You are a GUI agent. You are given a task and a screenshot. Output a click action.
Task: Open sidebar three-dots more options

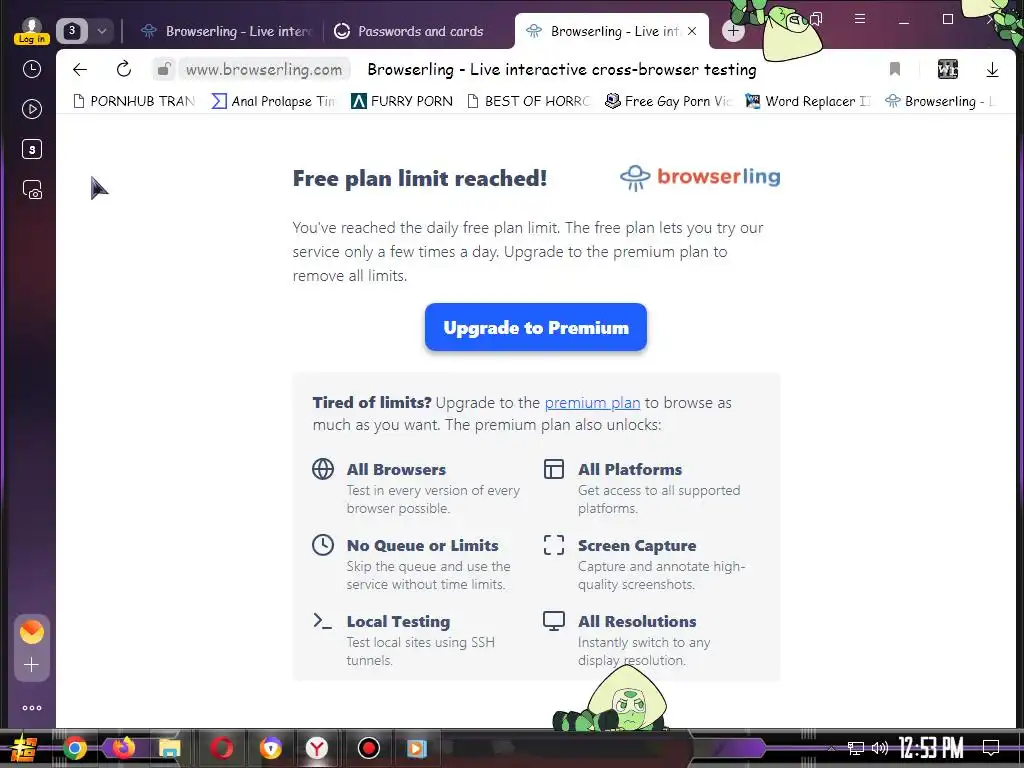[32, 708]
